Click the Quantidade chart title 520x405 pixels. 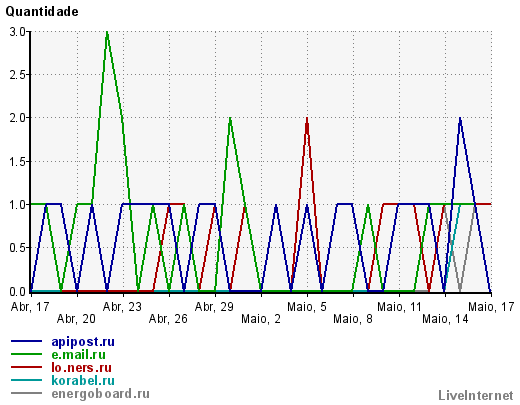pyautogui.click(x=42, y=12)
